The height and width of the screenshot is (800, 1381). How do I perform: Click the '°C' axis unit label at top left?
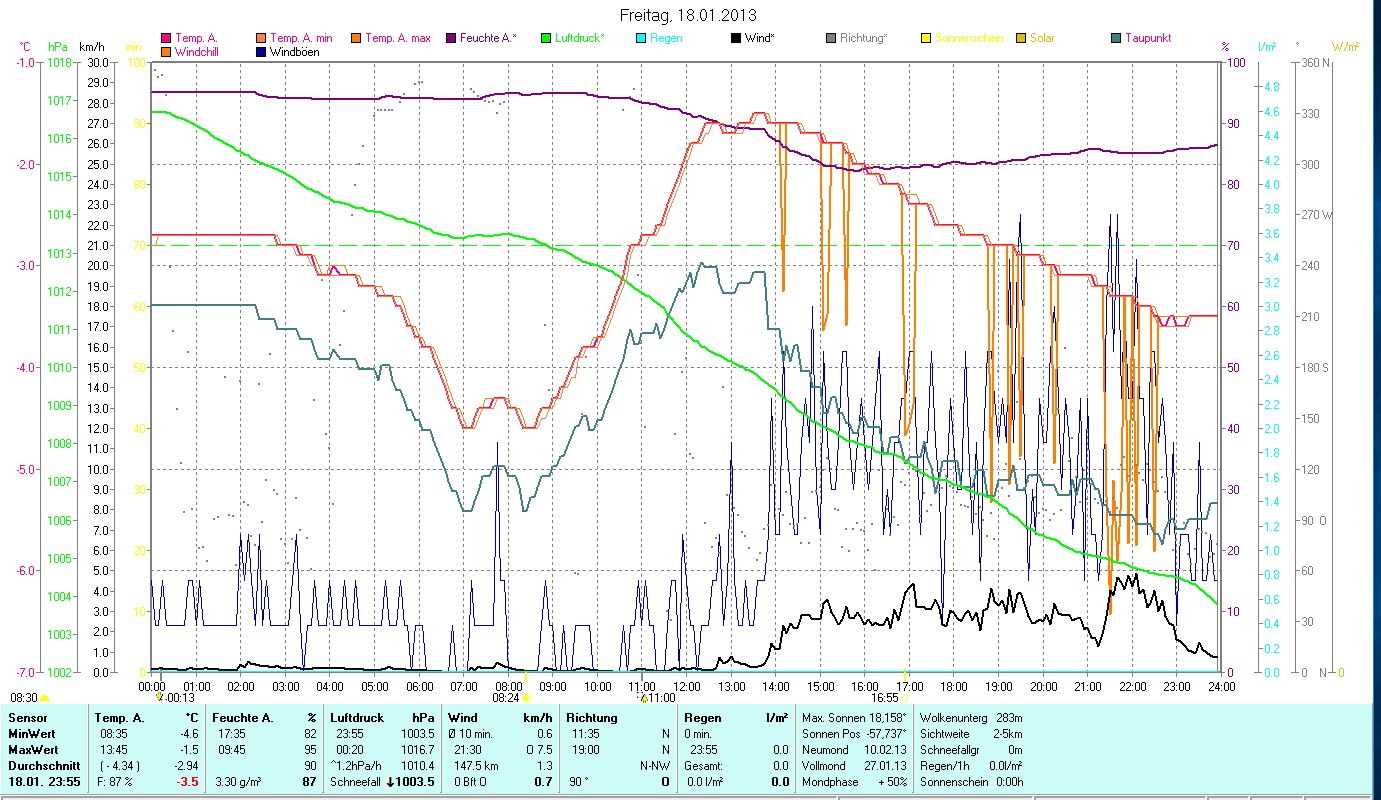[x=25, y=46]
